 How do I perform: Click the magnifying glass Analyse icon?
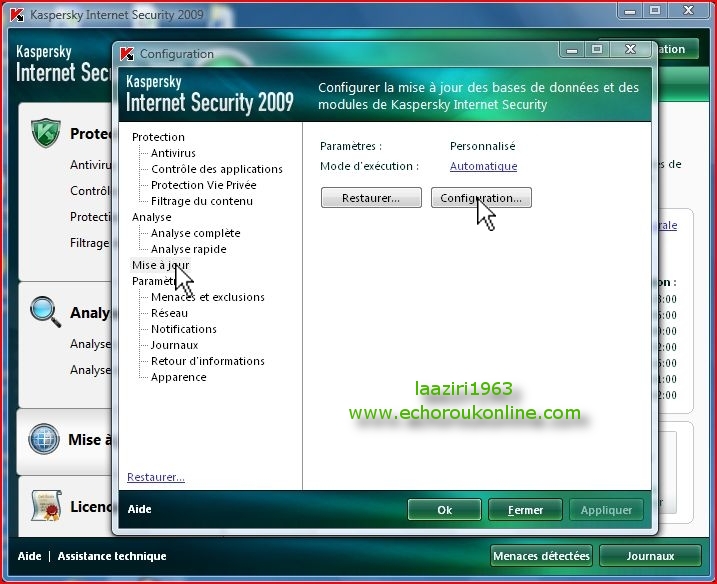[46, 312]
